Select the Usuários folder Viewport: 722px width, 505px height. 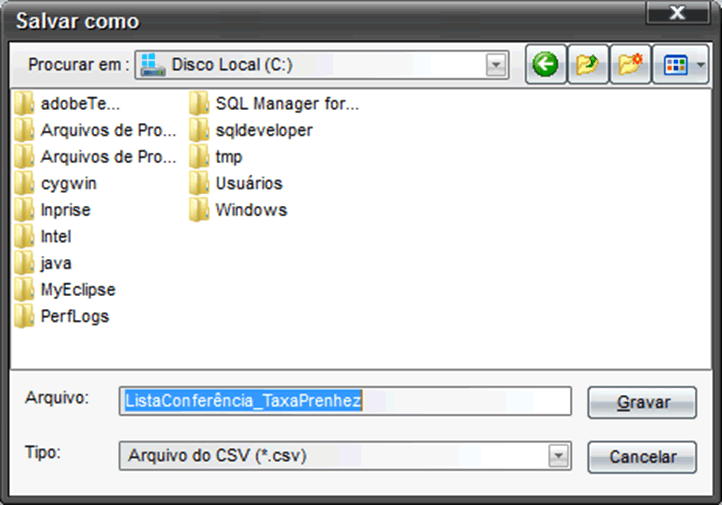click(x=236, y=183)
